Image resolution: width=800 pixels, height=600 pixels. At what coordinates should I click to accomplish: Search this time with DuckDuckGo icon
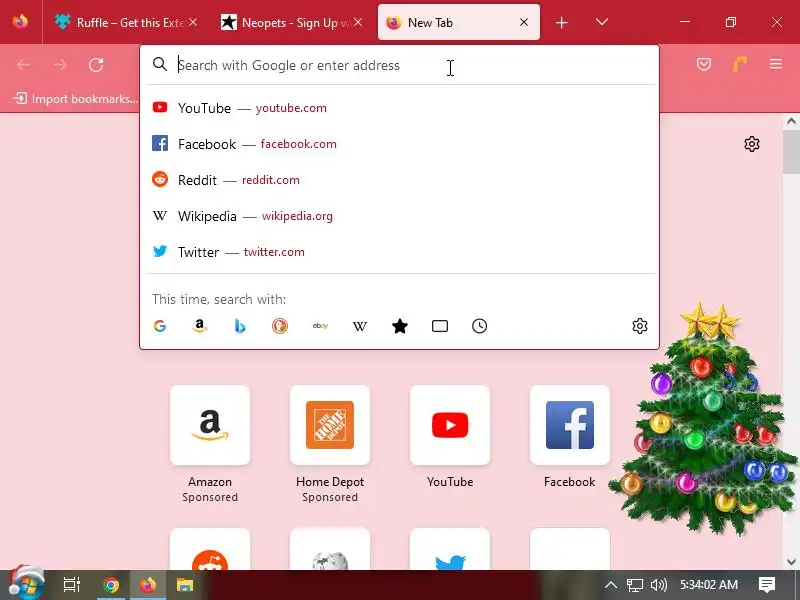tap(280, 326)
